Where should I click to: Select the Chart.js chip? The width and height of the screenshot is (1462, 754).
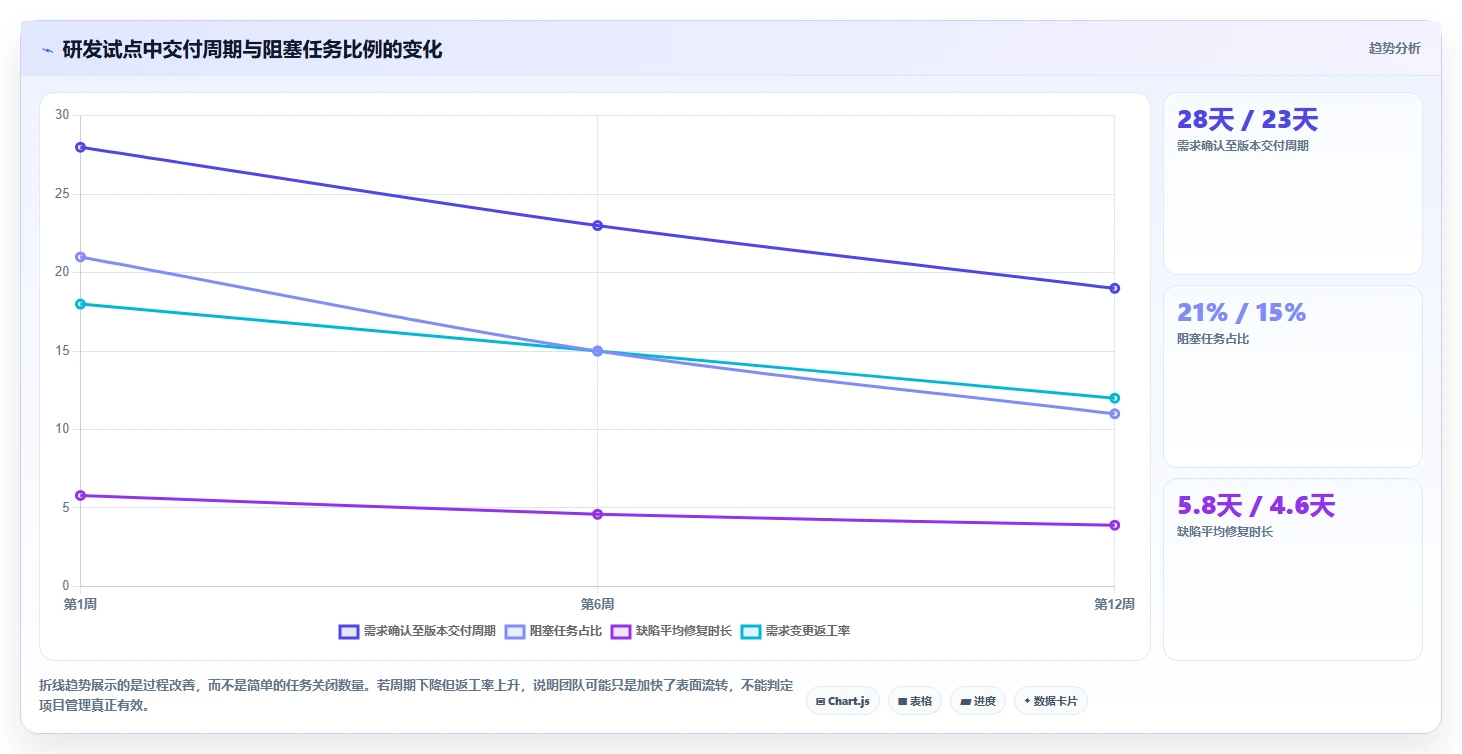(x=842, y=701)
